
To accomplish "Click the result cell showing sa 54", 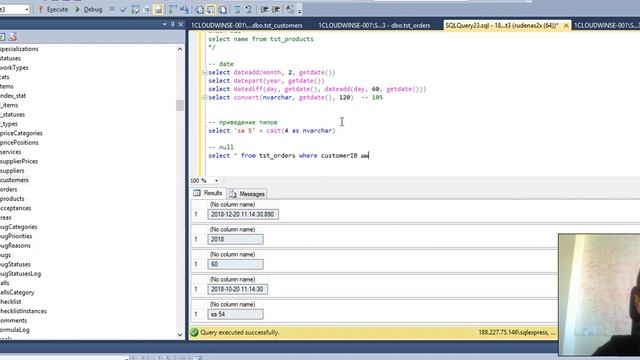I will [x=236, y=314].
